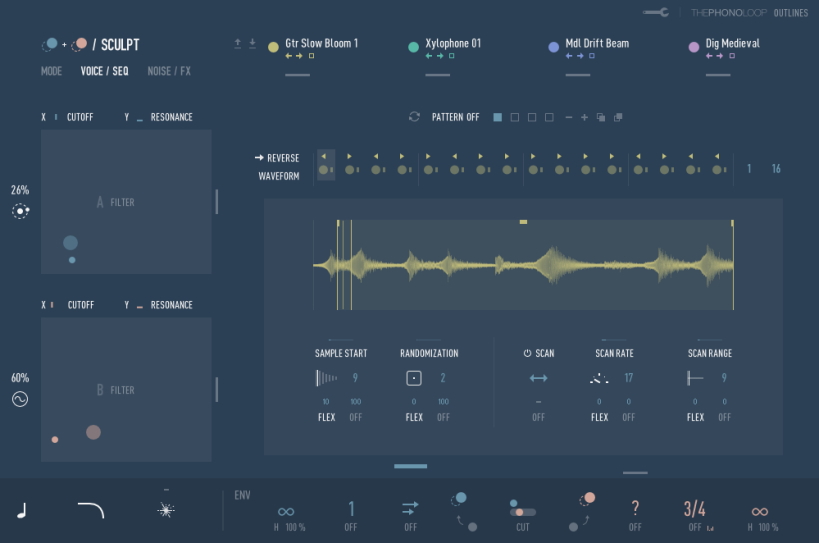Click the upload preset arrow icon

point(238,43)
